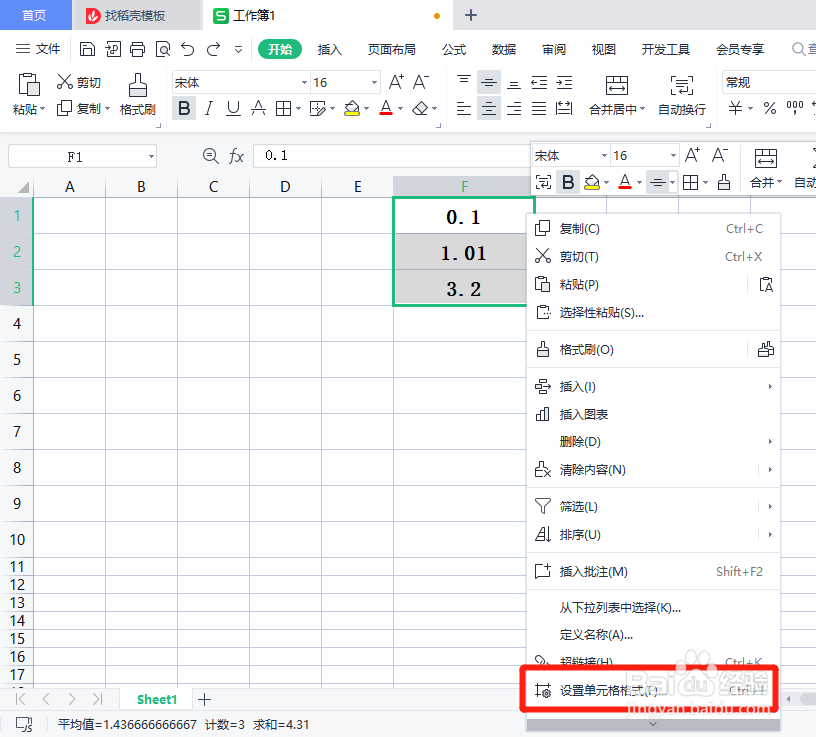This screenshot has width=816, height=737.
Task: Click red font color A in mini toolbar
Action: point(625,182)
